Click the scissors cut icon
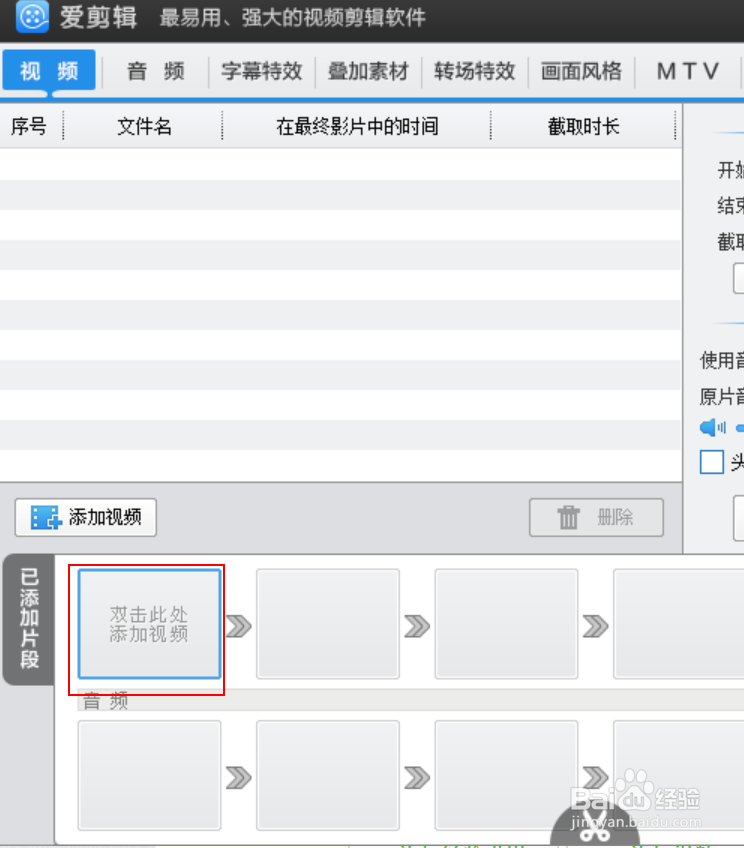This screenshot has width=744, height=848. [595, 826]
